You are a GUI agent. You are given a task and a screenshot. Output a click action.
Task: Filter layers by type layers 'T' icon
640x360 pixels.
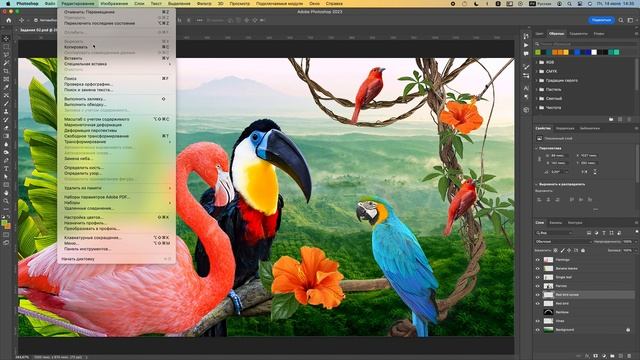click(x=604, y=233)
